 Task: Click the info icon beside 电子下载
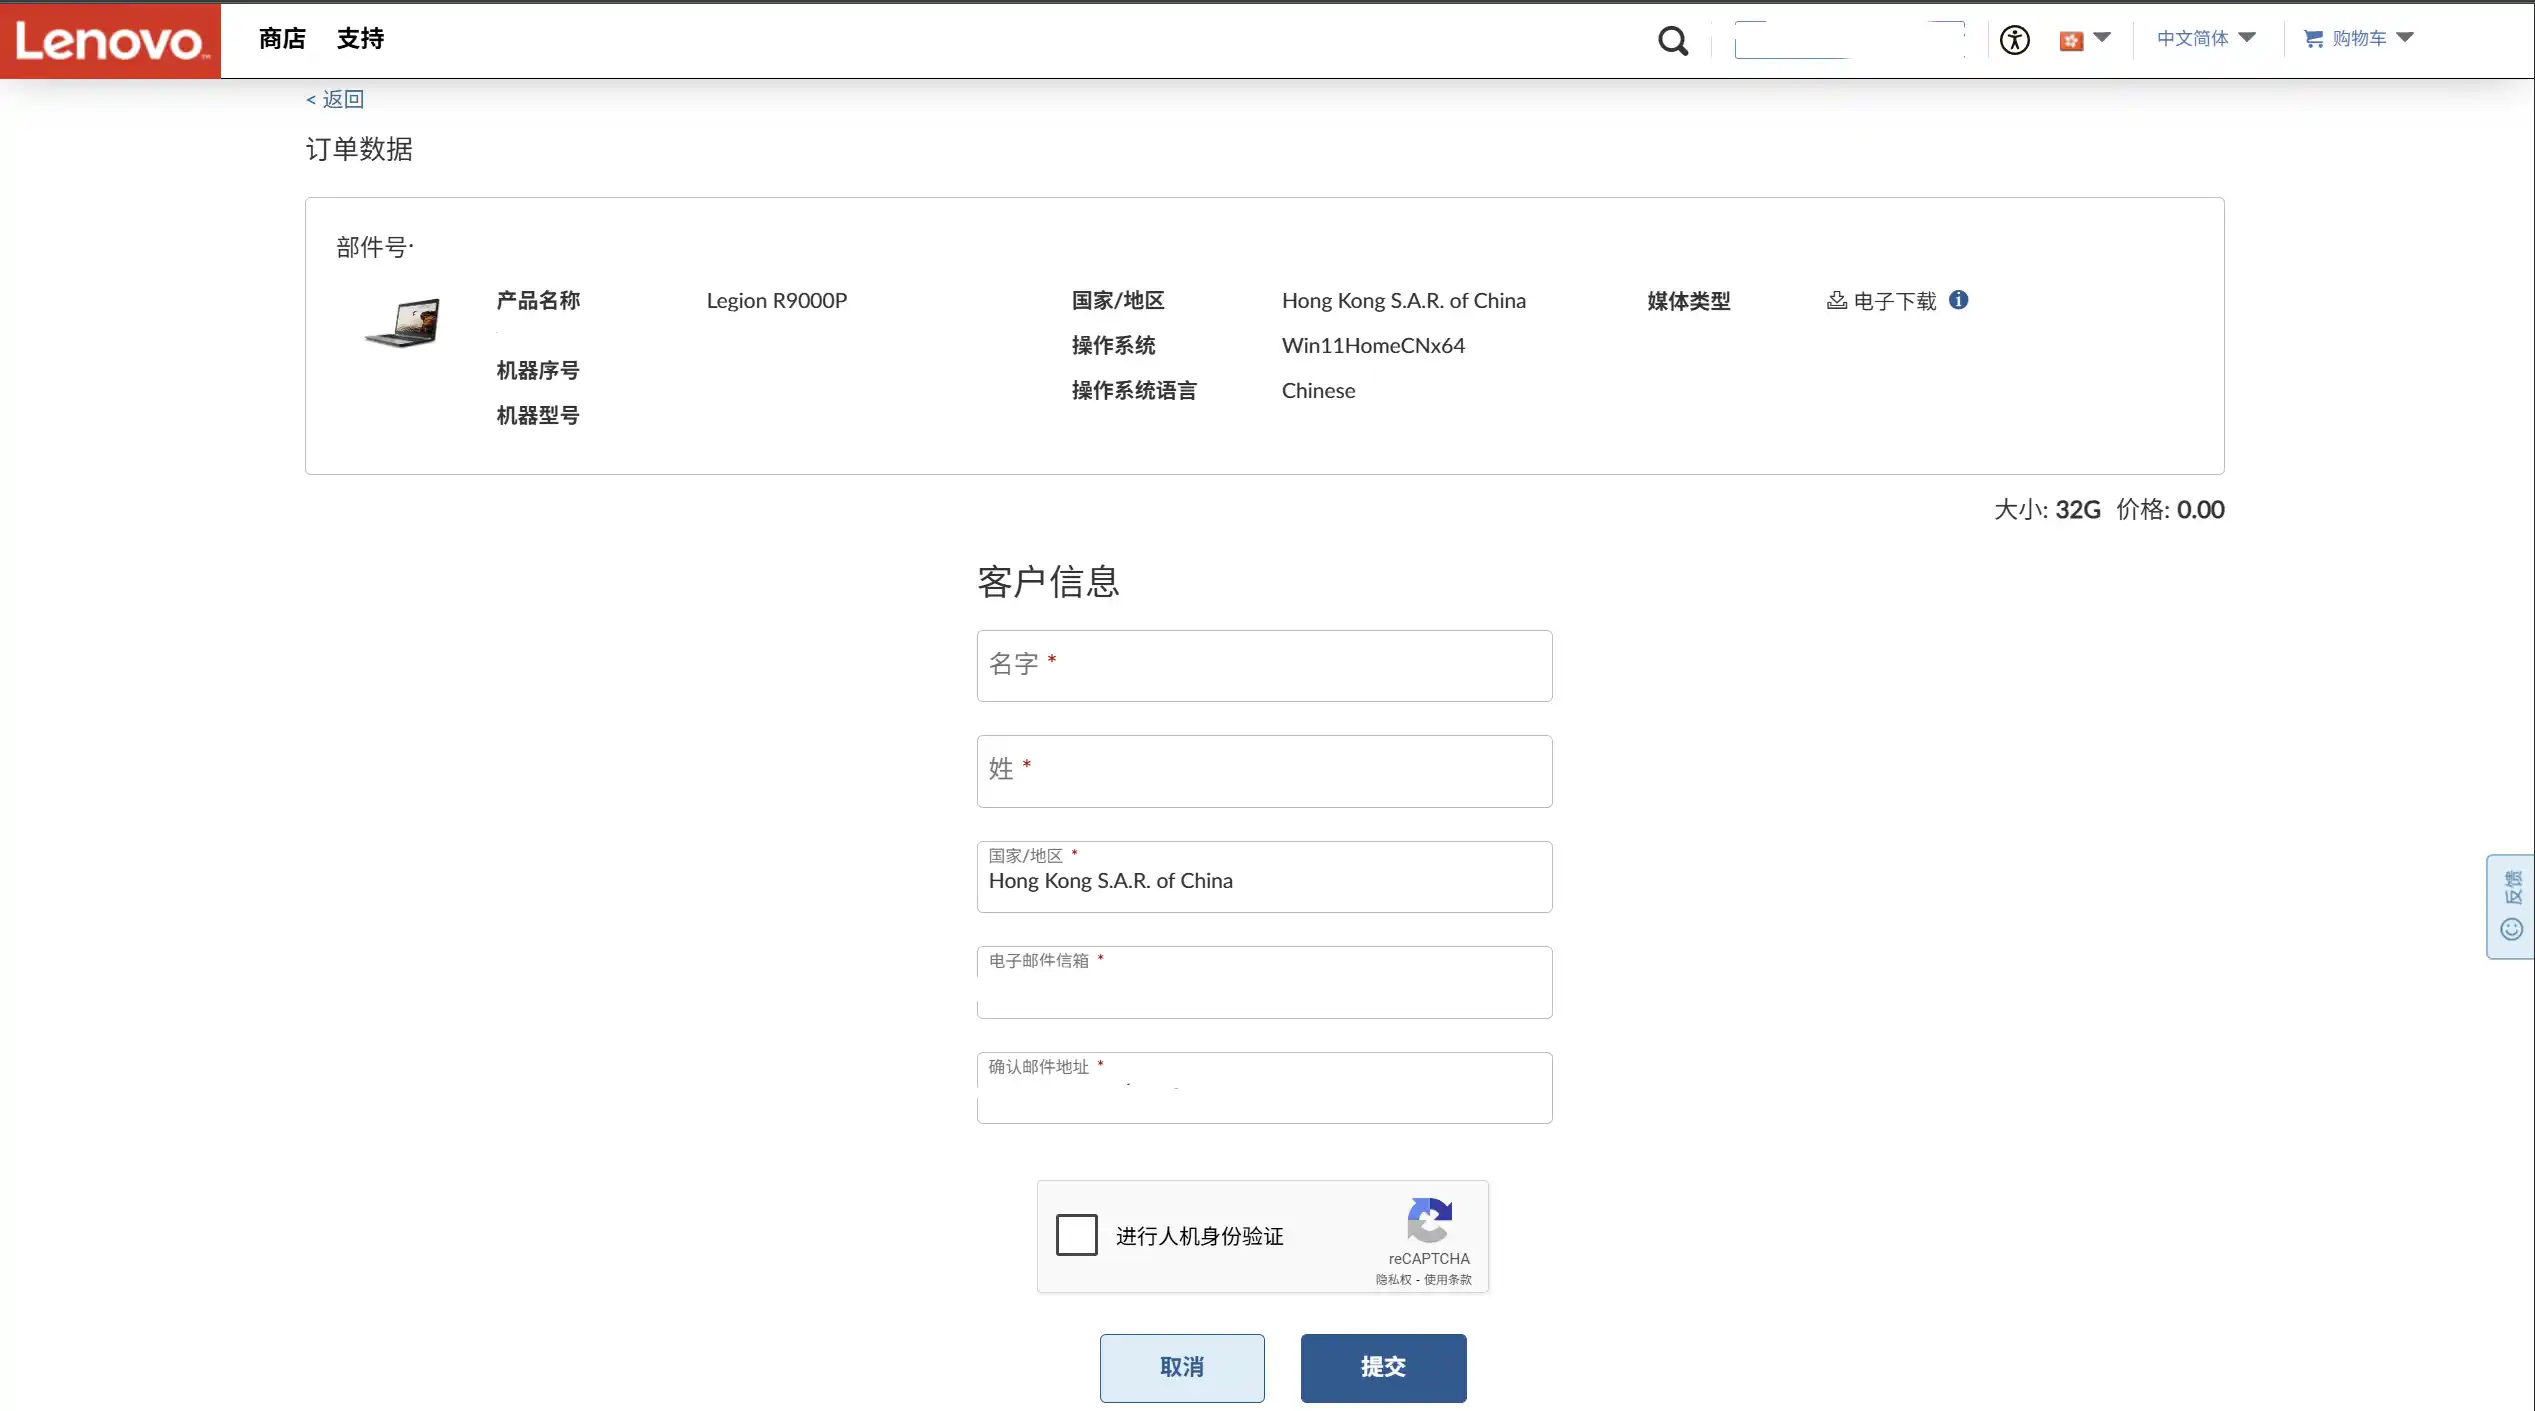1958,300
